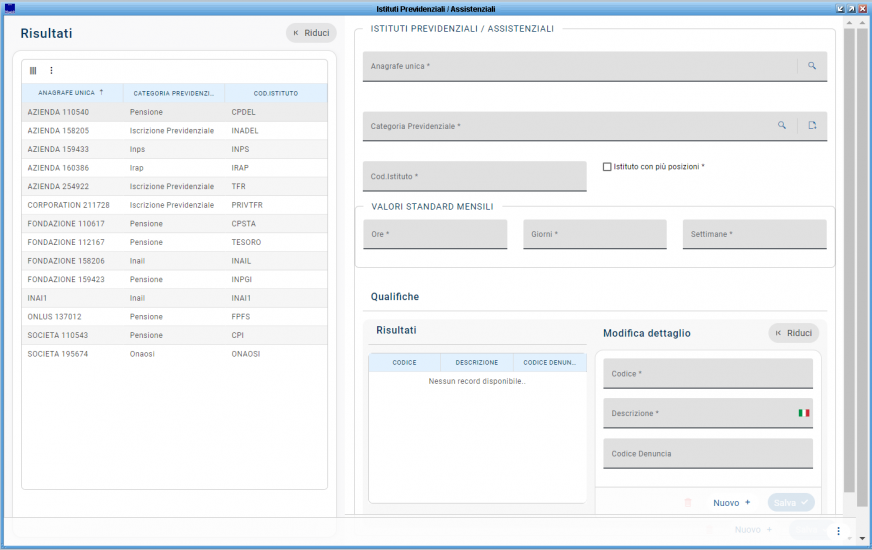Click the Ore input field
Screen dimensions: 872x550
tap(435, 234)
